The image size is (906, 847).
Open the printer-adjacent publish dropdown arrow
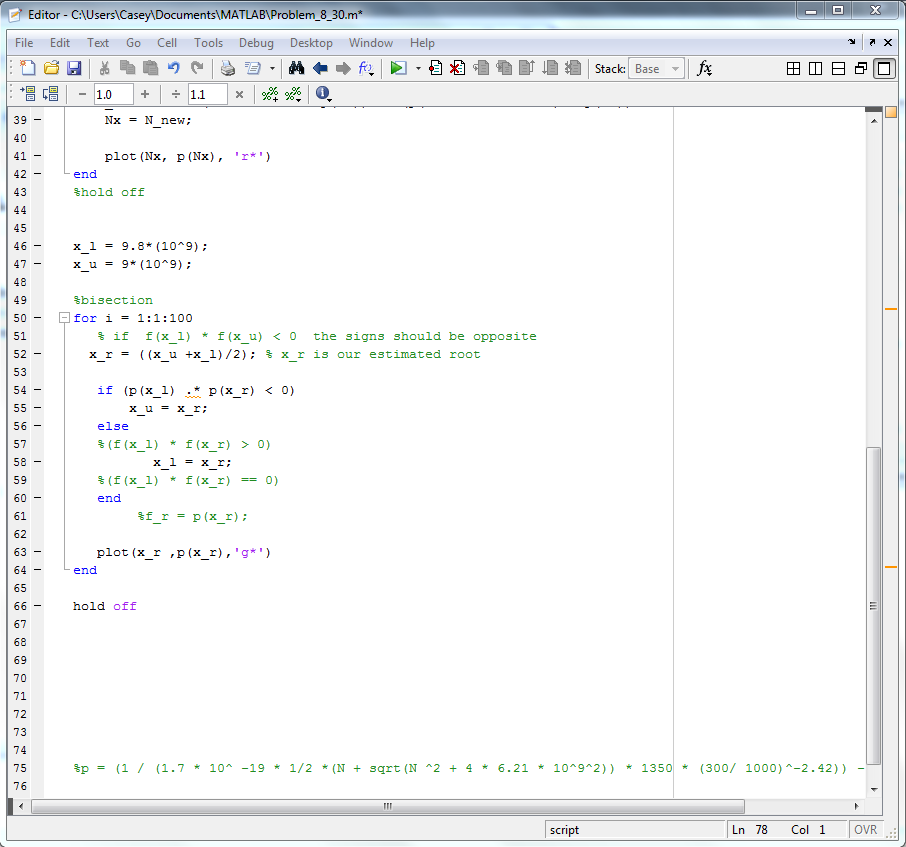pyautogui.click(x=272, y=69)
